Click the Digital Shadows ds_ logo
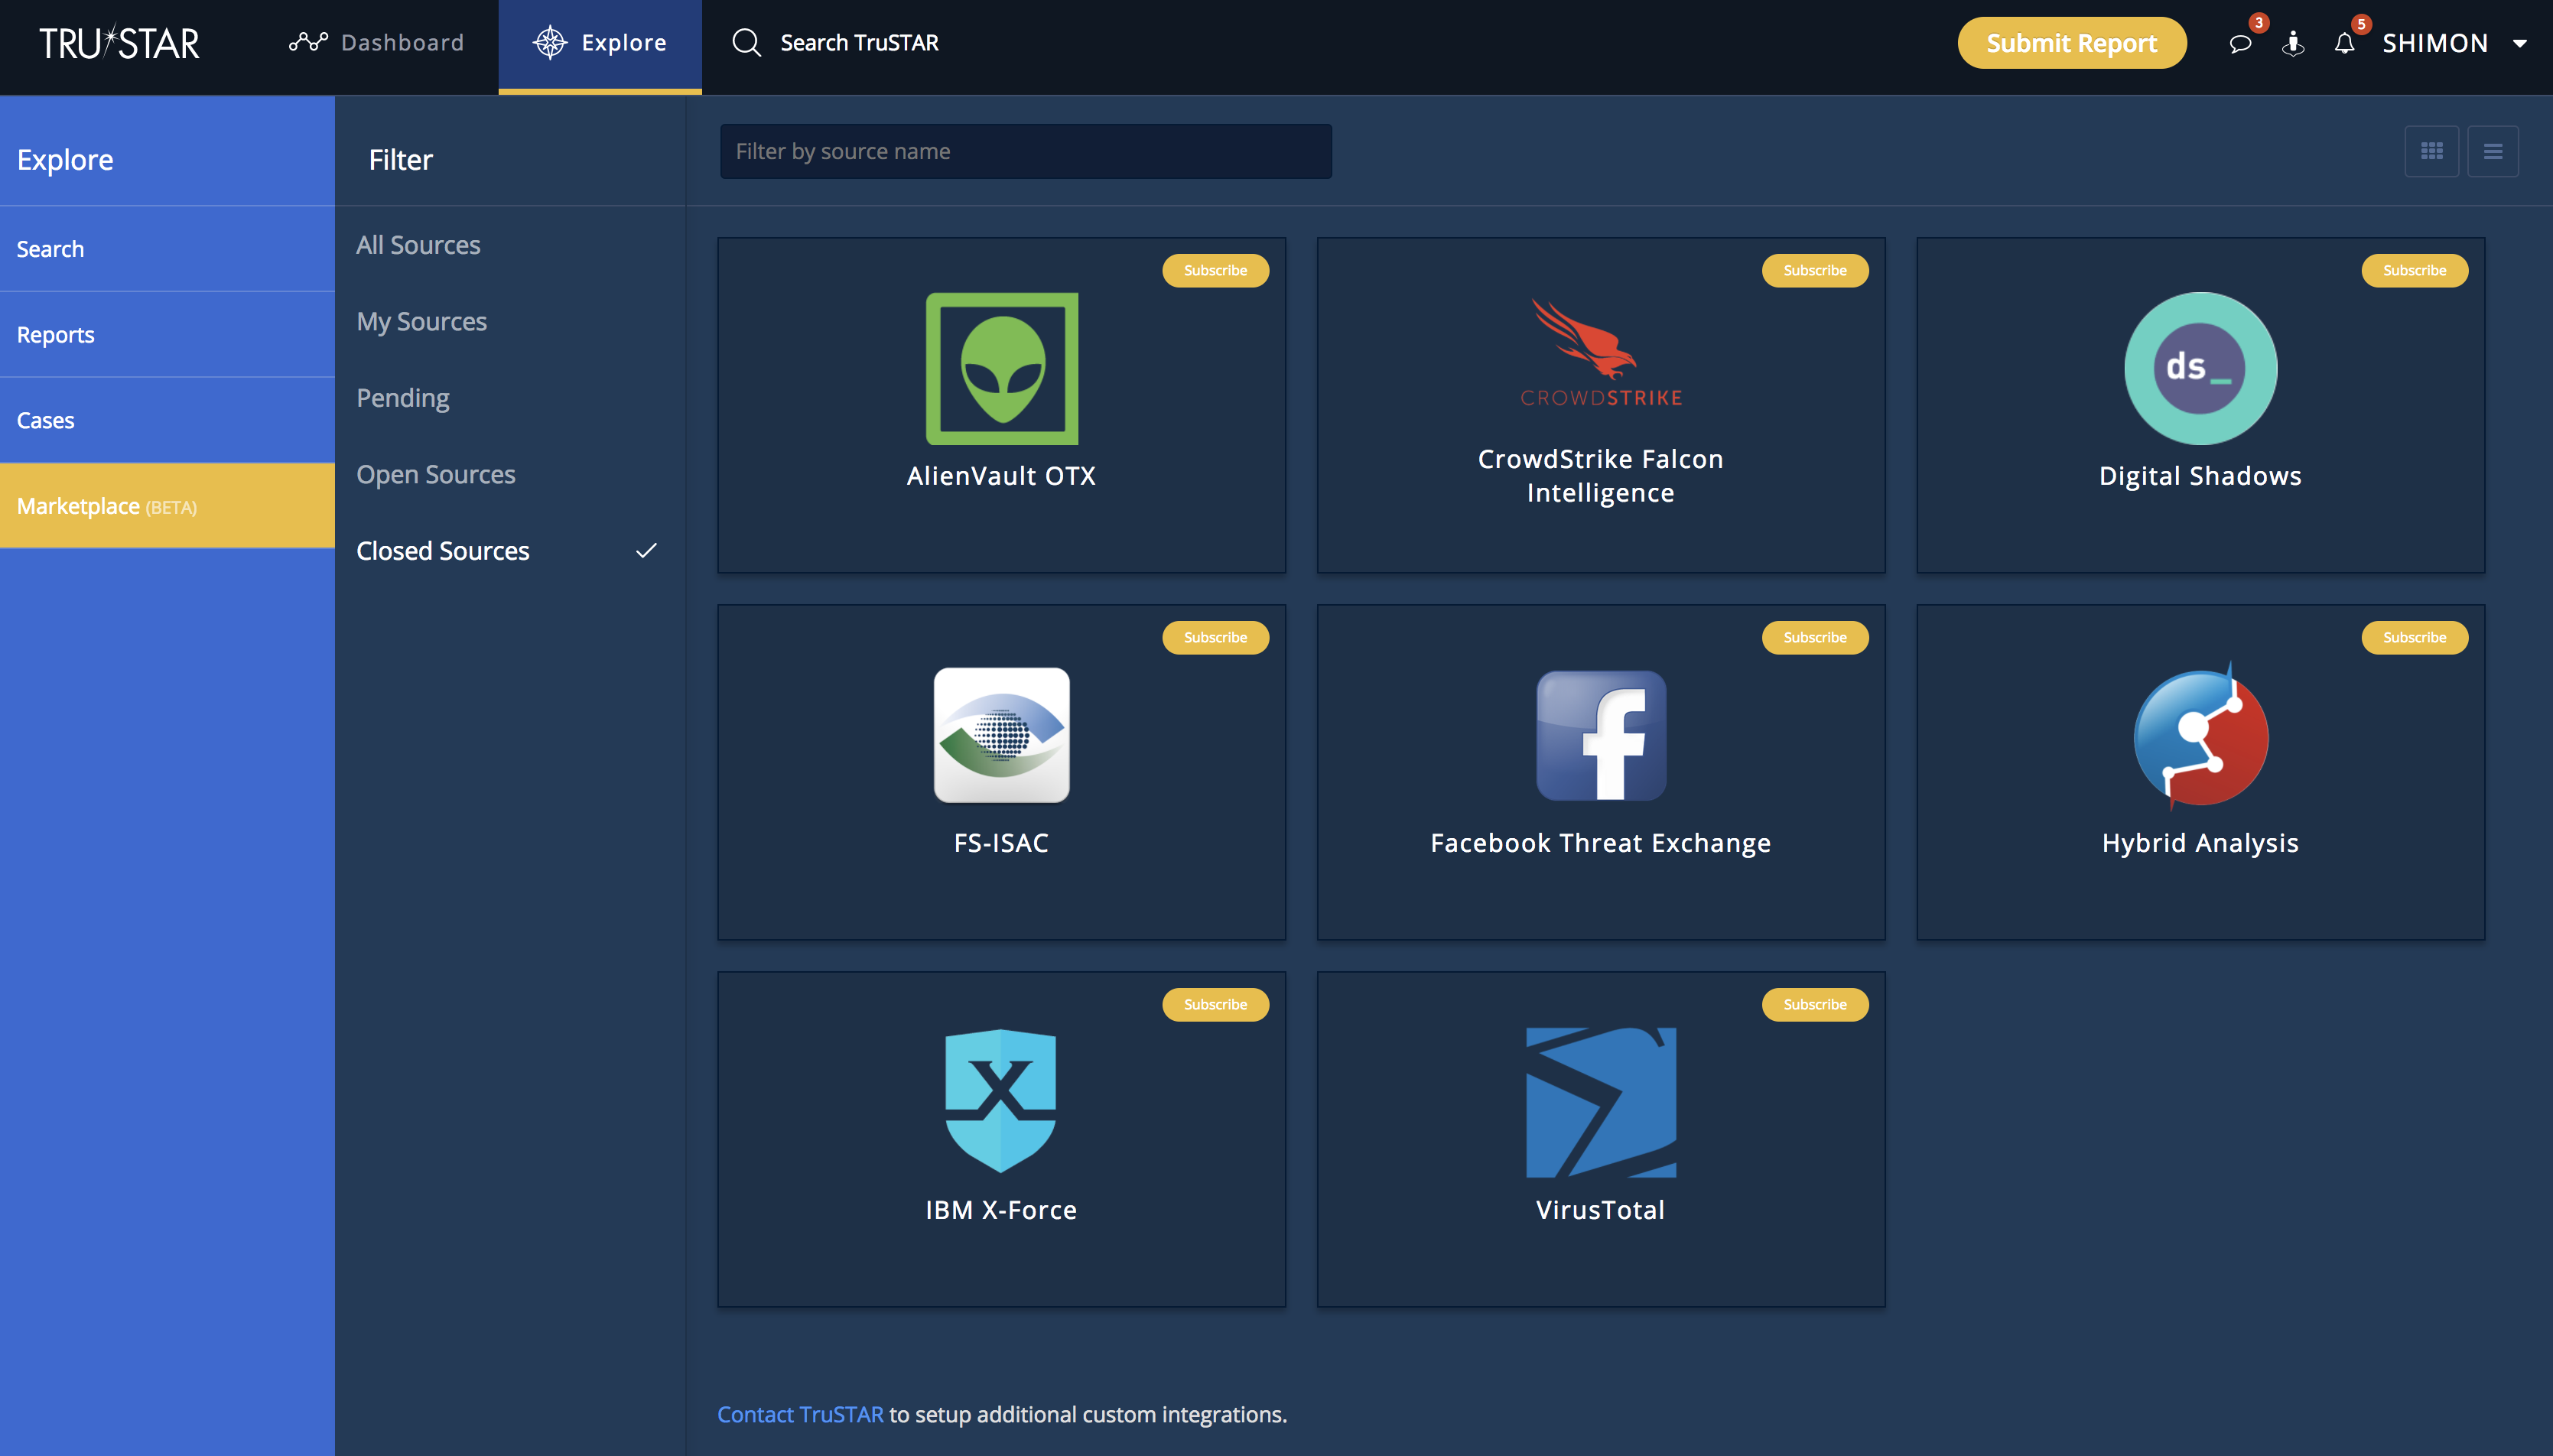The image size is (2553, 1456). coord(2200,369)
